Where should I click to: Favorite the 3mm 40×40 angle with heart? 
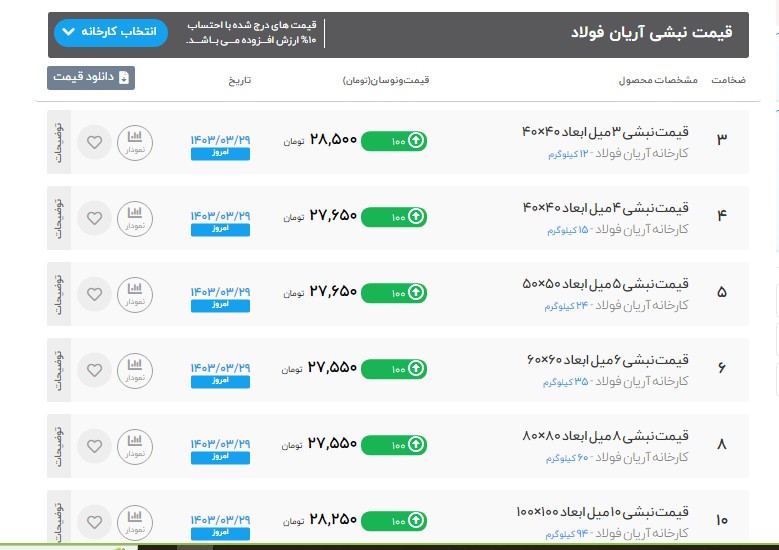pyautogui.click(x=94, y=142)
